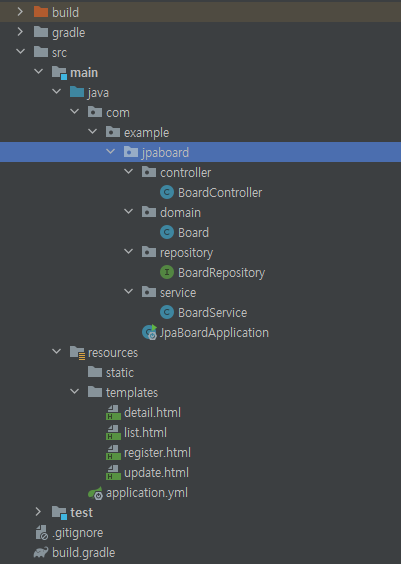This screenshot has width=401, height=564.
Task: Collapse the domain package arrow
Action: tap(128, 211)
